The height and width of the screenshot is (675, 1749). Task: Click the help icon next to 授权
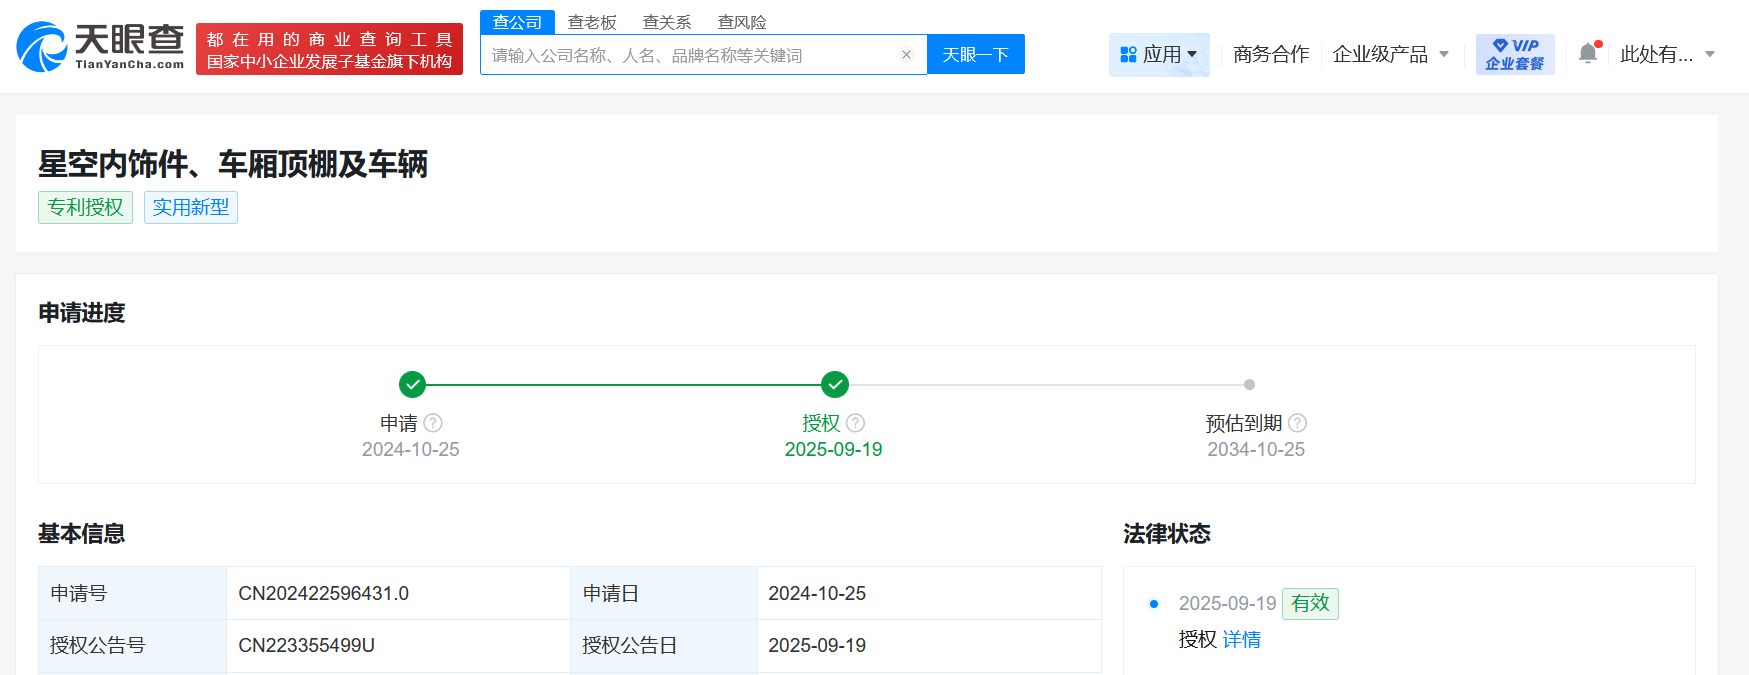click(x=856, y=423)
